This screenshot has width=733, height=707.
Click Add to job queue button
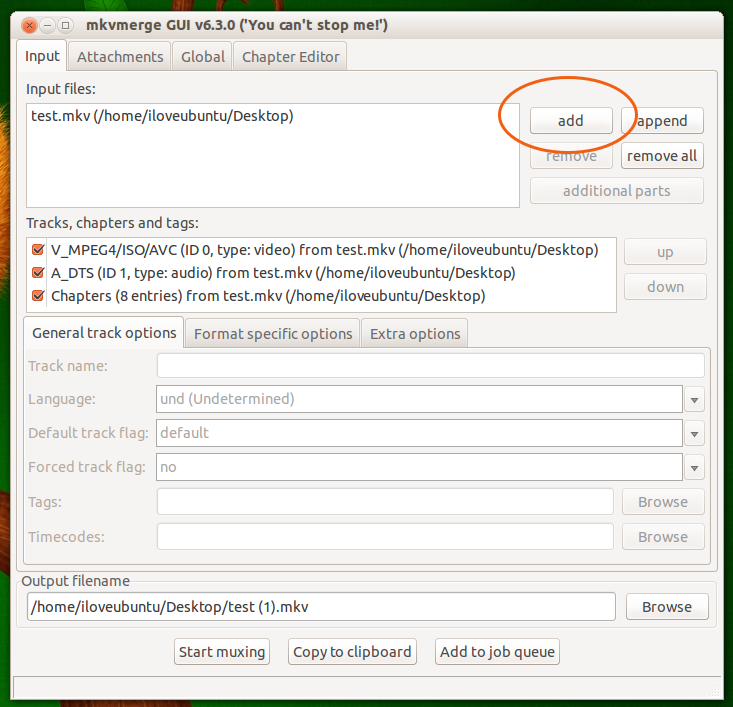(497, 651)
